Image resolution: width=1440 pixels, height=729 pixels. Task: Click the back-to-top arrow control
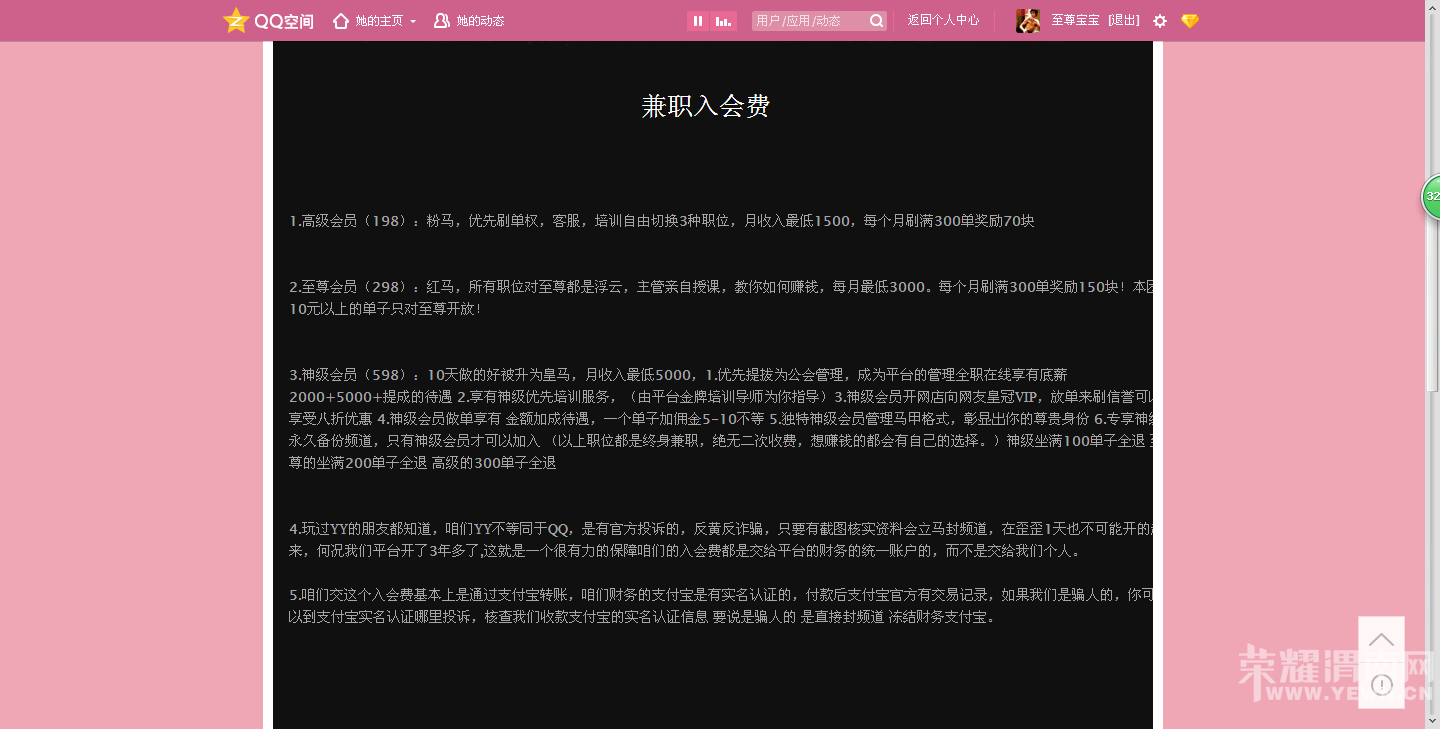click(1381, 640)
